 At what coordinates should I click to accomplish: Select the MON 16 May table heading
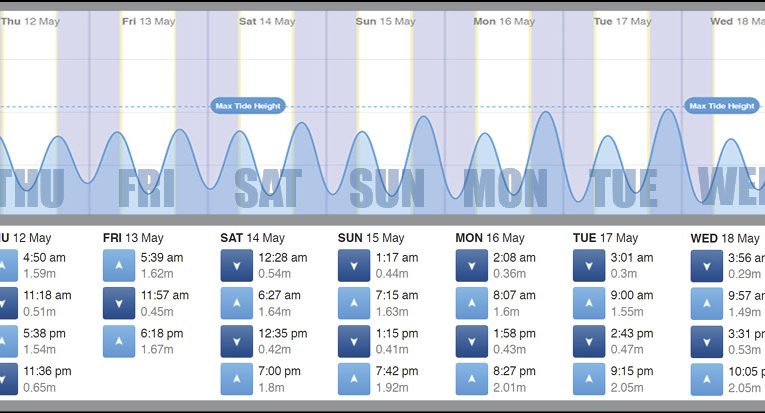point(489,238)
